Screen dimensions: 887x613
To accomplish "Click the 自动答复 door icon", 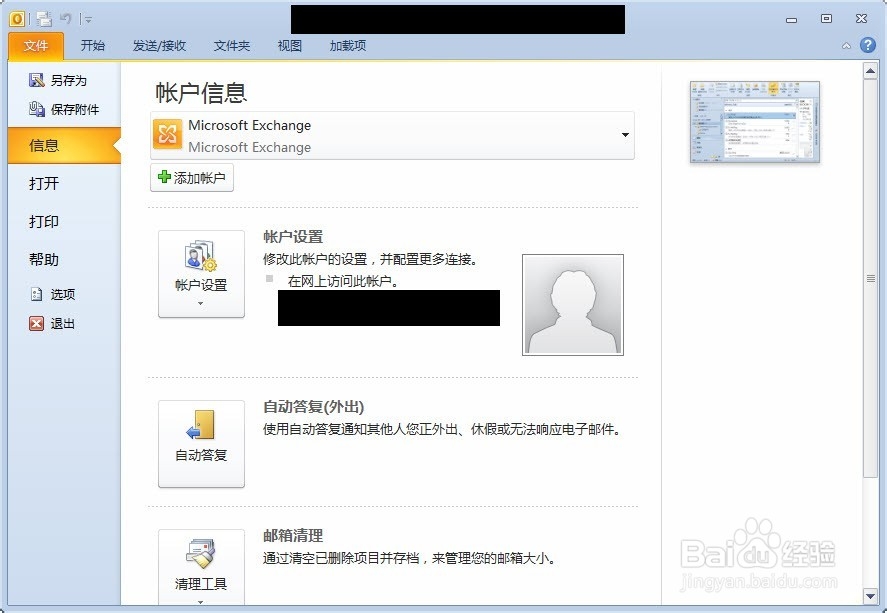I will tap(201, 425).
